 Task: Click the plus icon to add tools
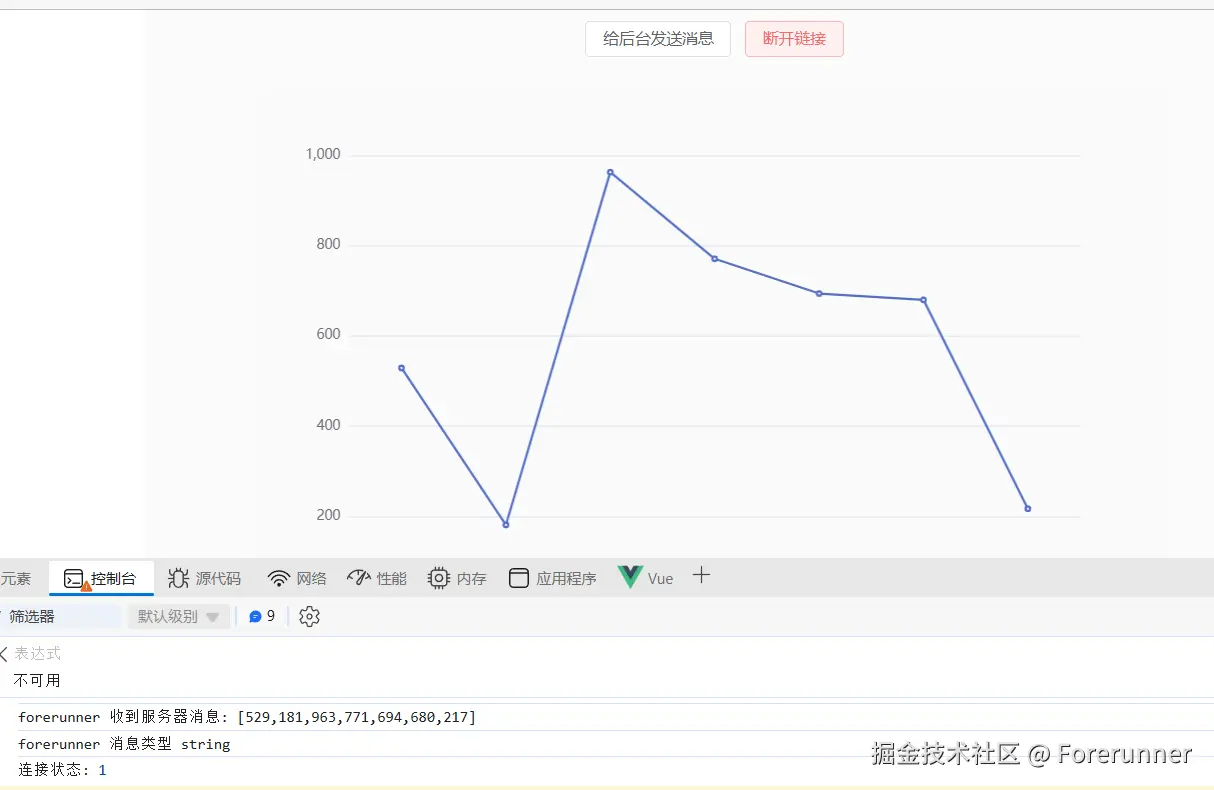[701, 575]
